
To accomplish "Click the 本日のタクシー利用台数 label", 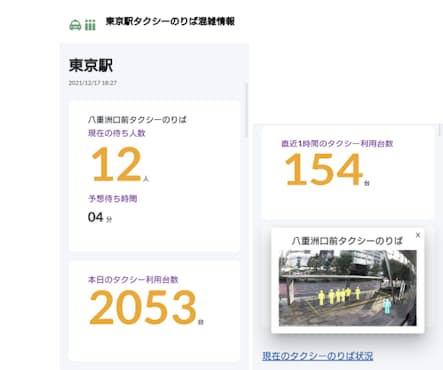I will point(133,279).
